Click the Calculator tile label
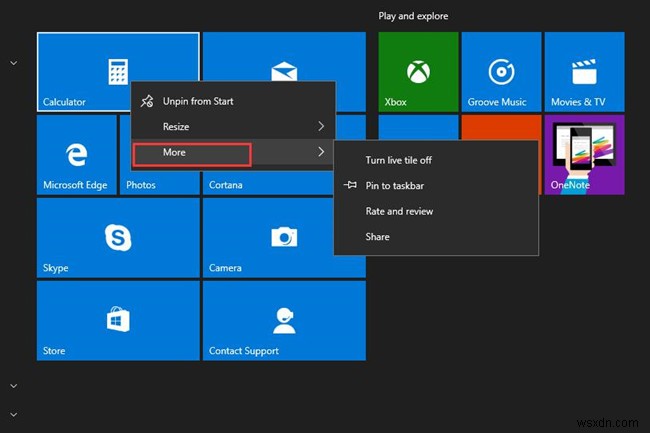The image size is (650, 433). click(x=64, y=102)
